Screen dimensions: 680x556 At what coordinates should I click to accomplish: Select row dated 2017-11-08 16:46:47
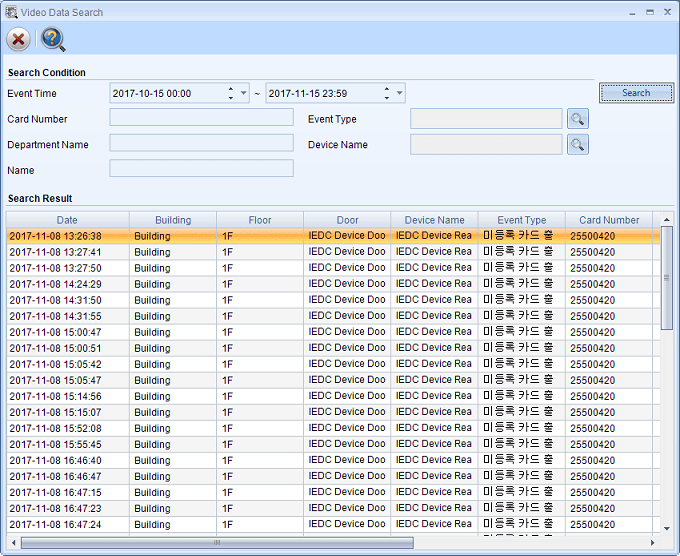point(333,477)
